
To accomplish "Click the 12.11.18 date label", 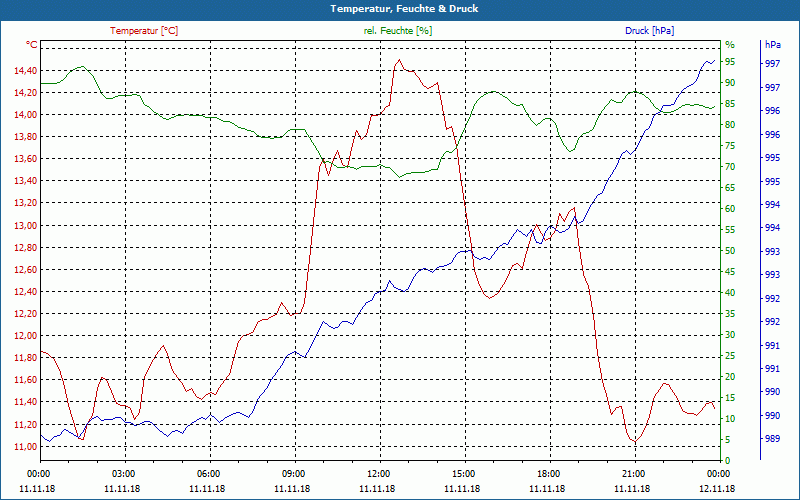I will click(717, 489).
